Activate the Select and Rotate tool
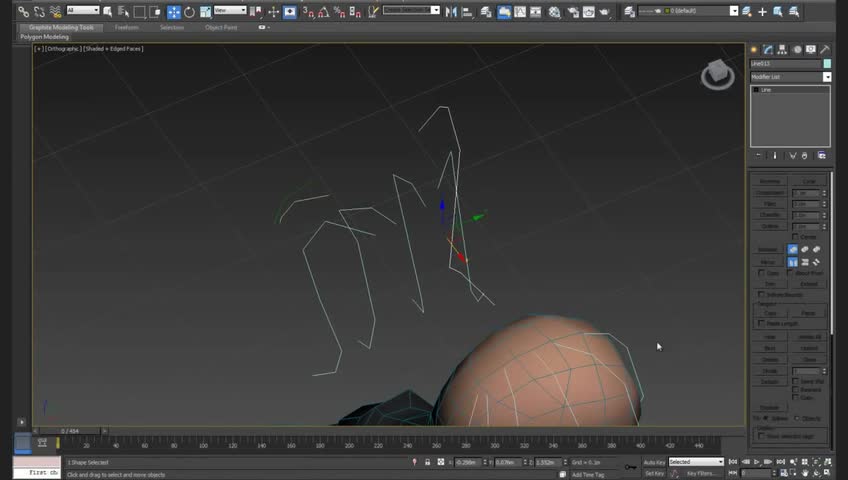Image resolution: width=848 pixels, height=480 pixels. tap(189, 12)
